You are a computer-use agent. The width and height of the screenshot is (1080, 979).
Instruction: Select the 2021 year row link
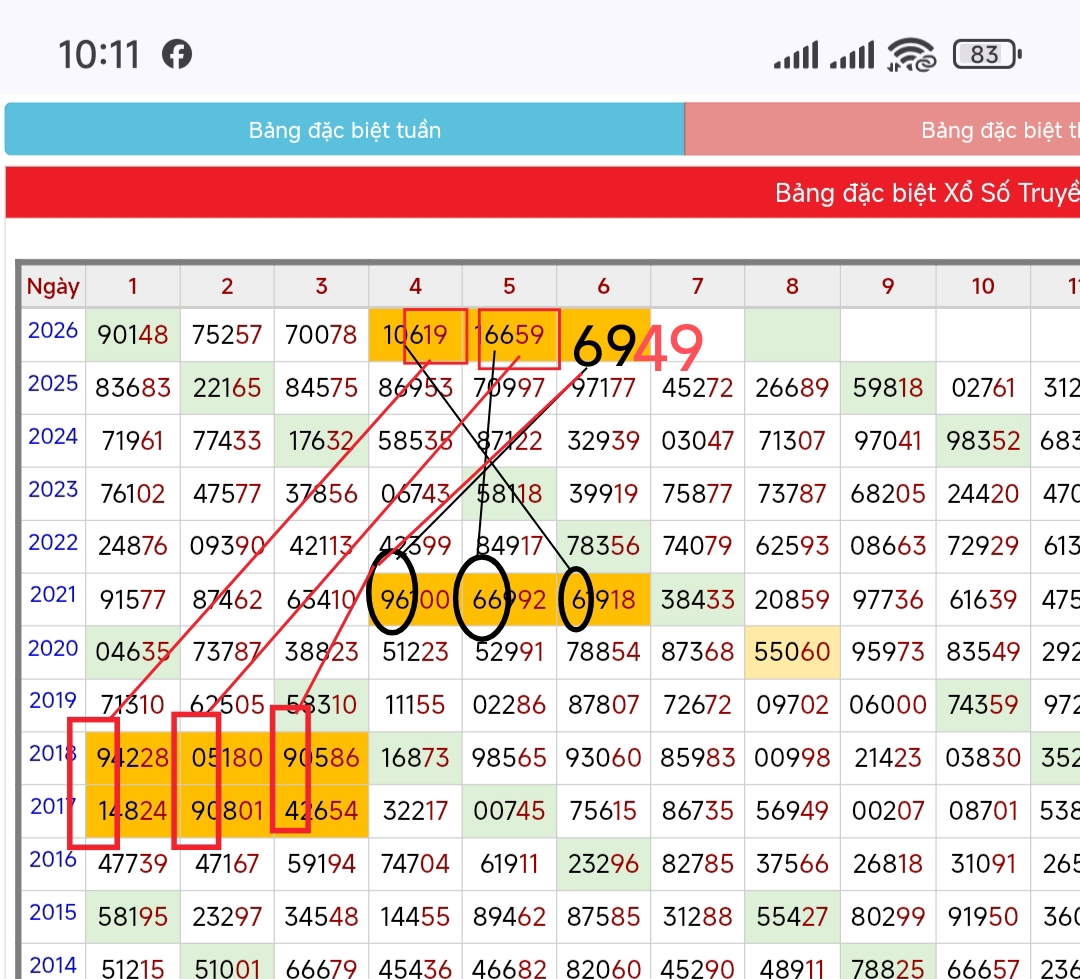[x=53, y=595]
